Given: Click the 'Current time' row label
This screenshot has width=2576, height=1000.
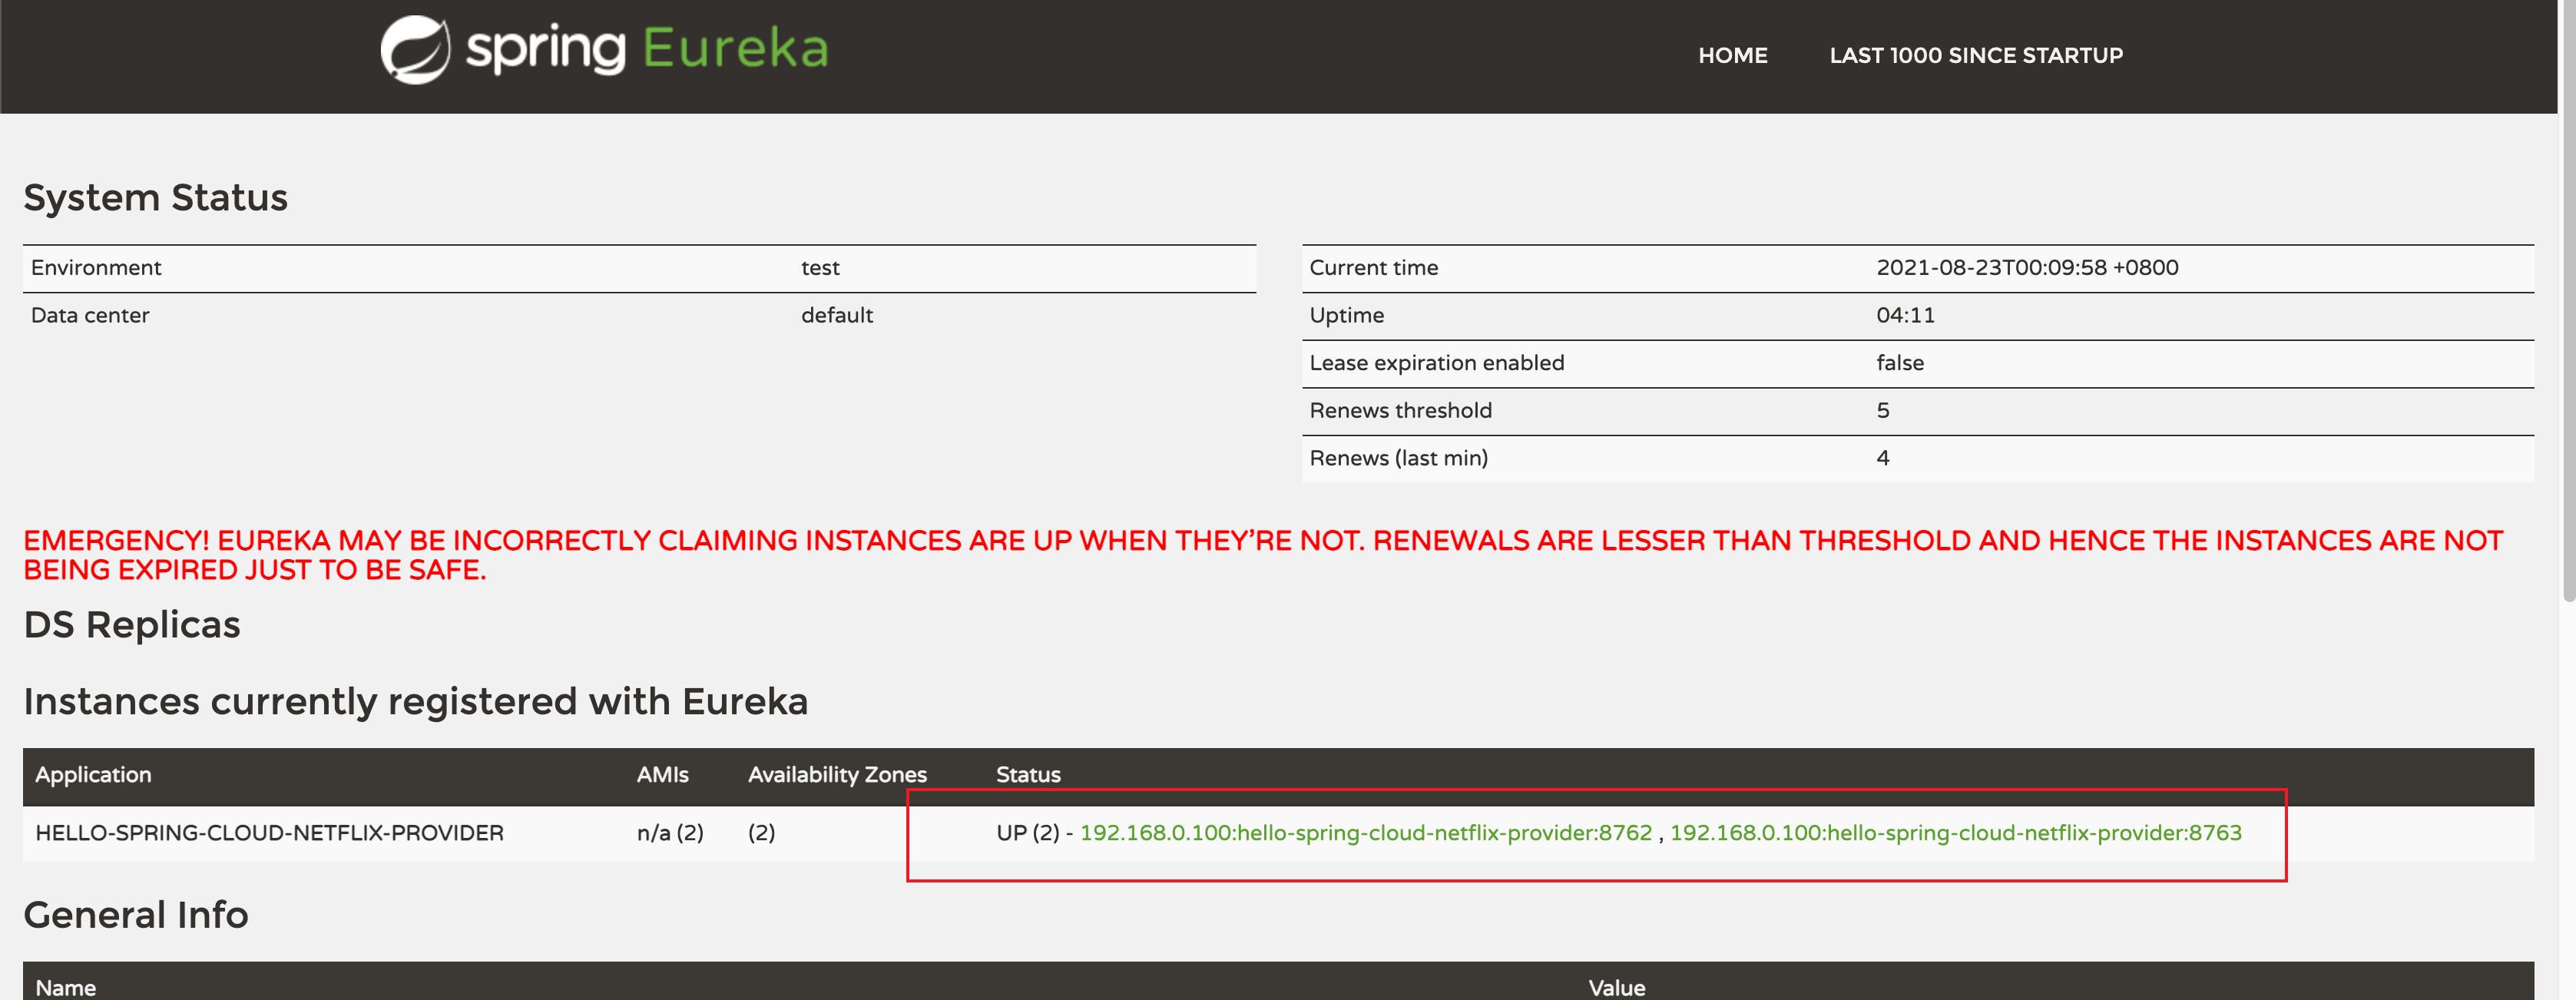Looking at the screenshot, I should pos(1373,268).
